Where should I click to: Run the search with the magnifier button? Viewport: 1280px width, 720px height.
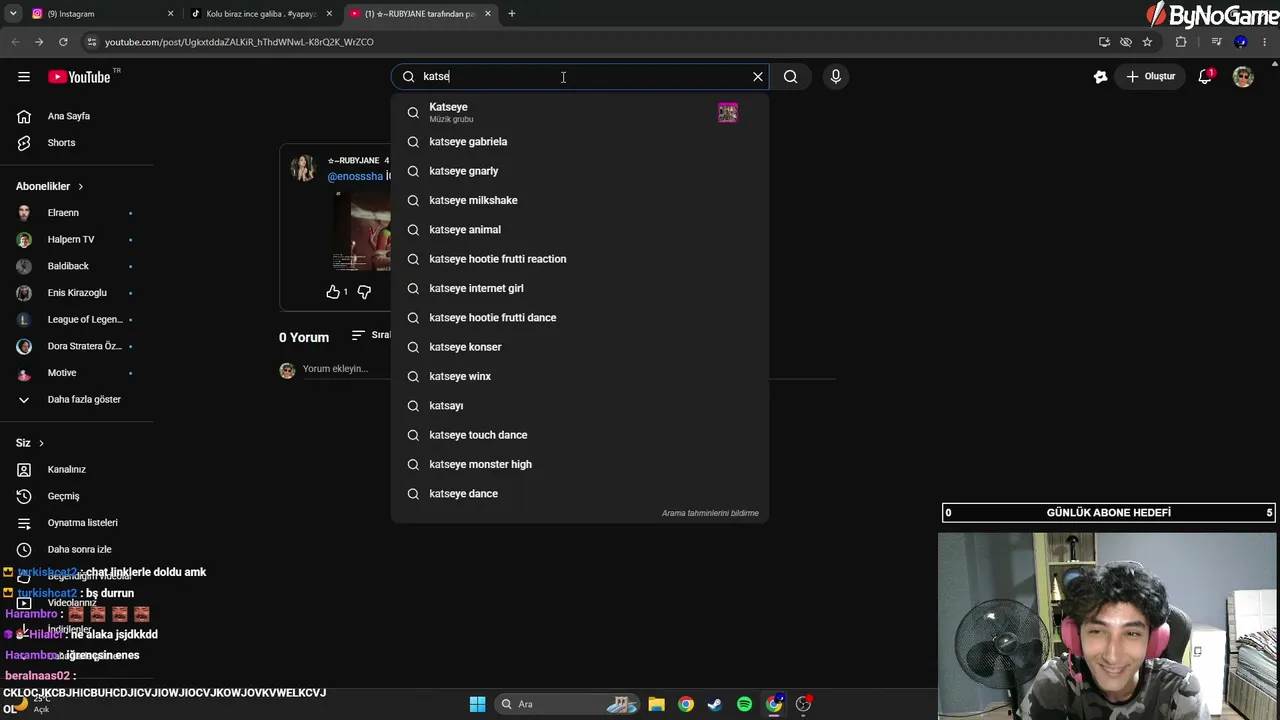790,77
